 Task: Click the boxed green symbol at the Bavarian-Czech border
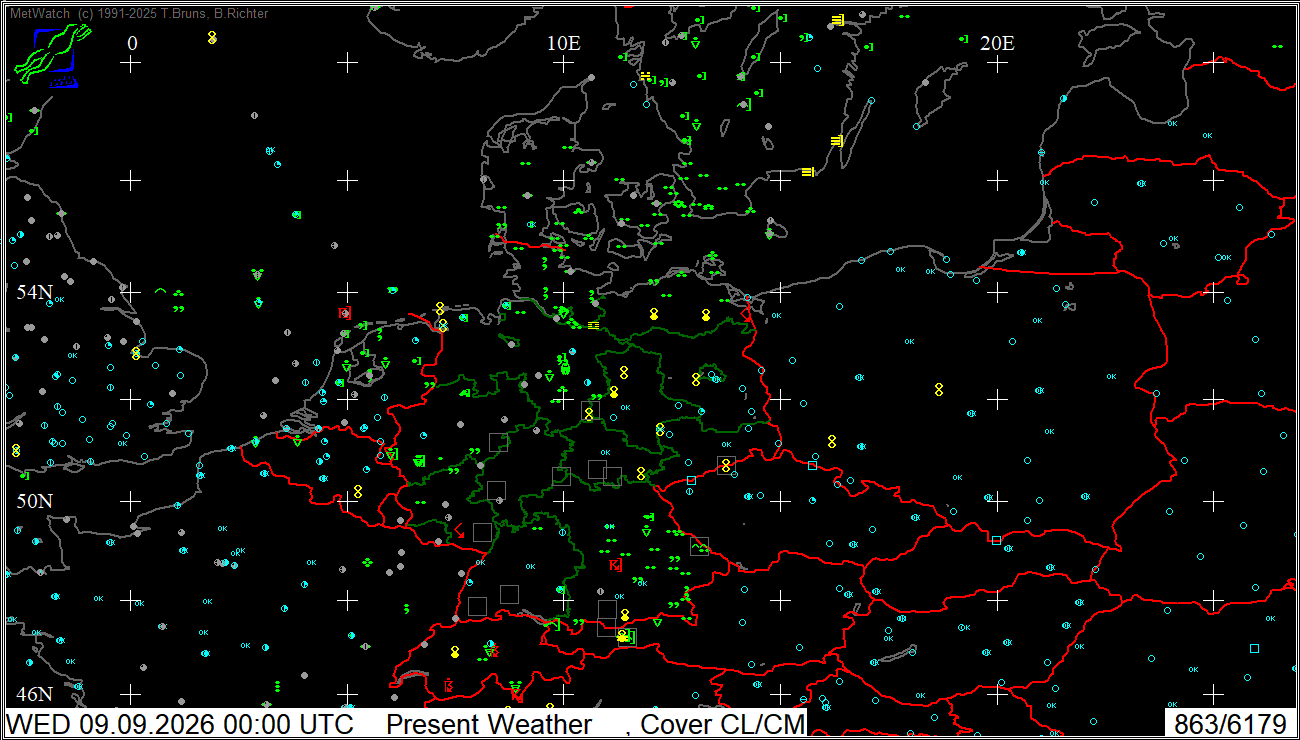click(x=699, y=545)
